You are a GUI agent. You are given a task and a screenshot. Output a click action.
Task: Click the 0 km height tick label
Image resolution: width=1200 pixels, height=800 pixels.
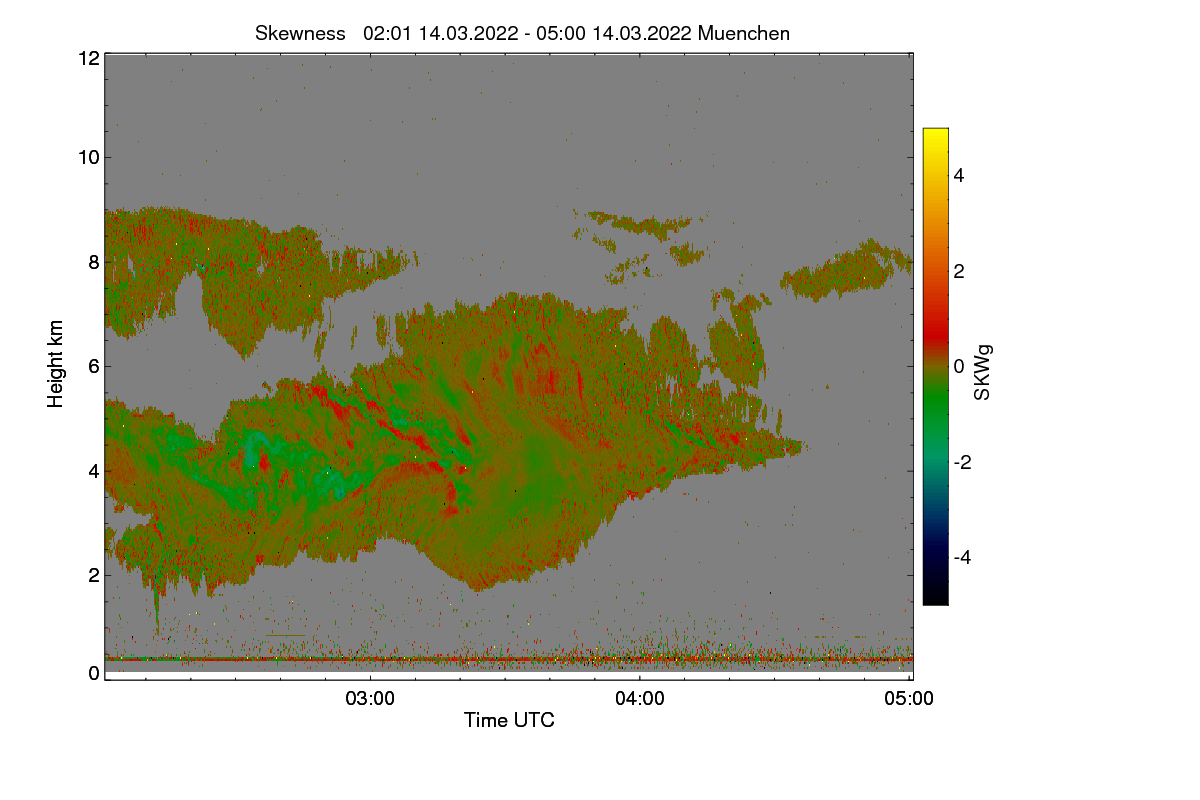93,673
